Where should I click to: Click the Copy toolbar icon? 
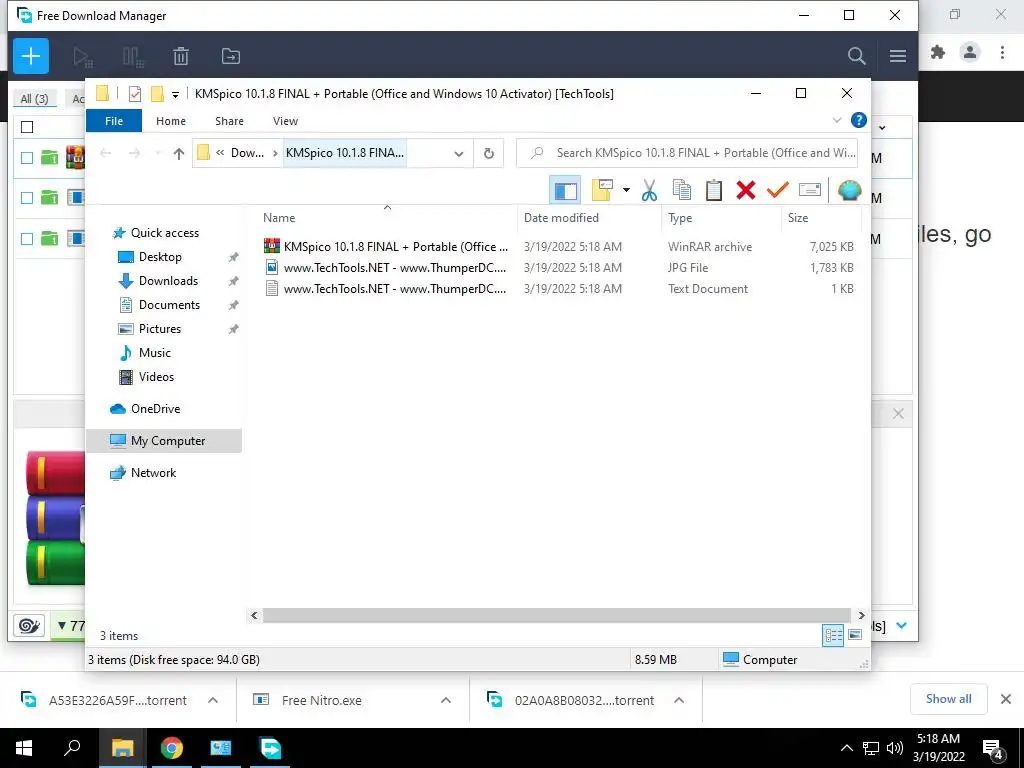pos(681,190)
